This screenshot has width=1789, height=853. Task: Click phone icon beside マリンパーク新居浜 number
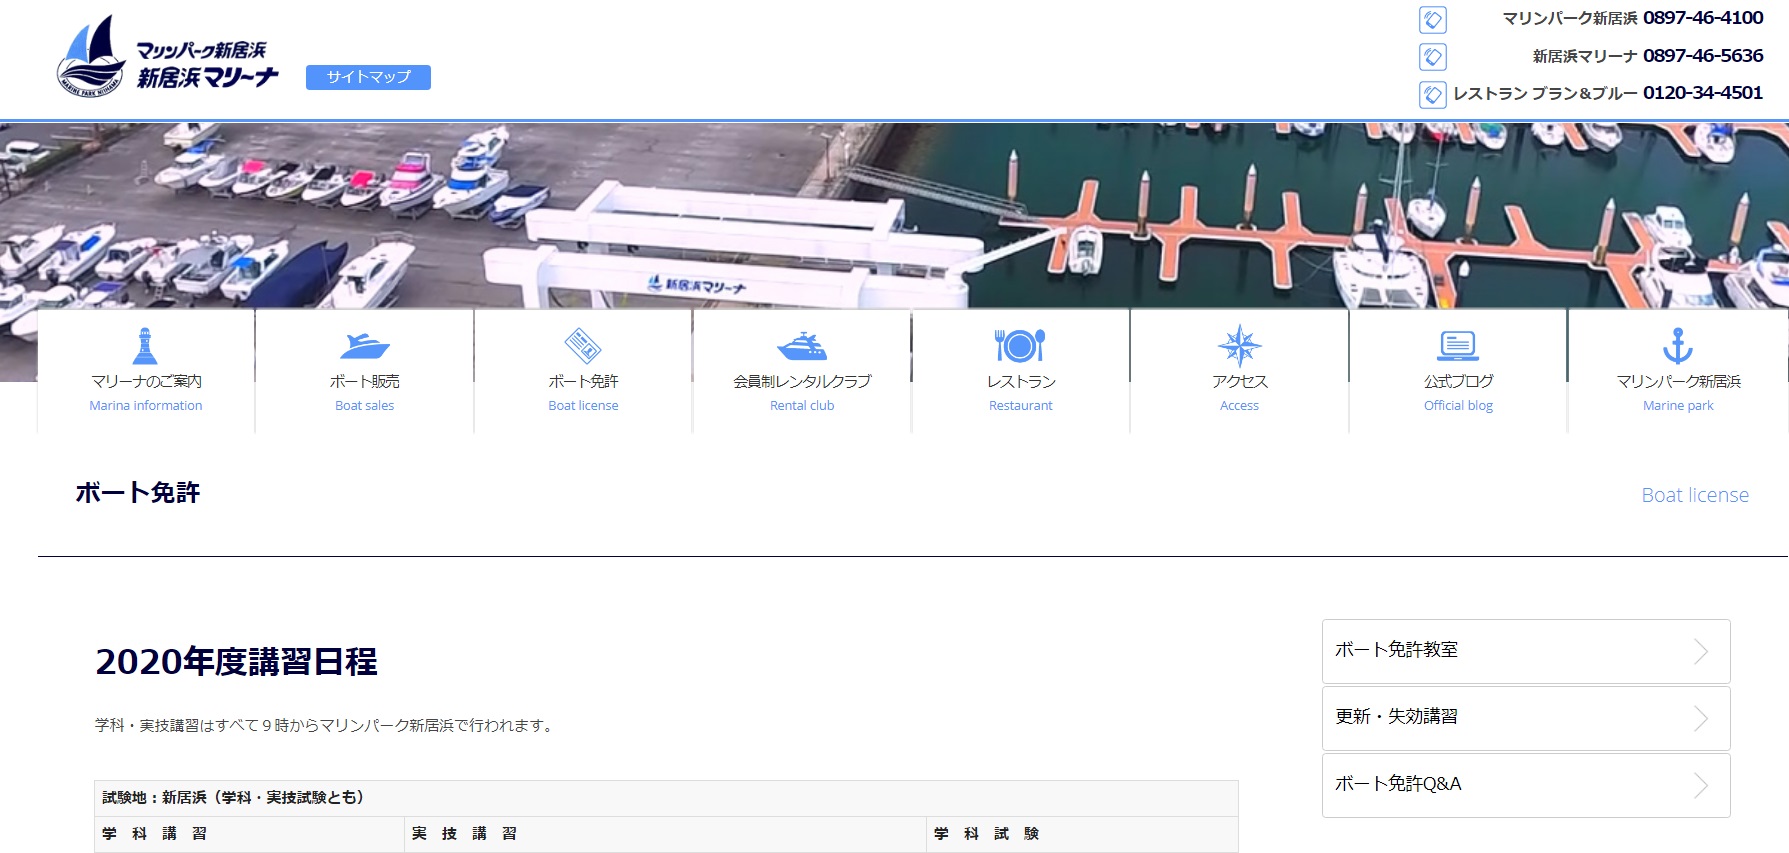1433,19
